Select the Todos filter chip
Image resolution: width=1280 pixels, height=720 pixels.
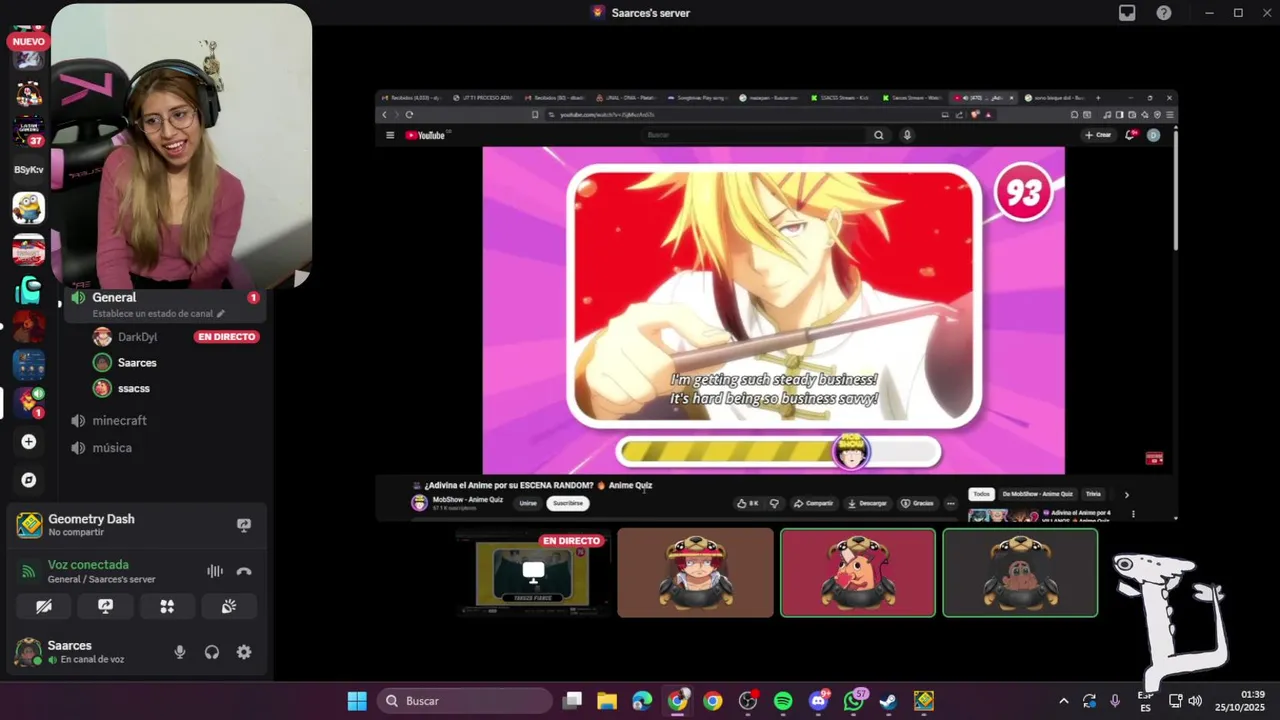point(982,494)
